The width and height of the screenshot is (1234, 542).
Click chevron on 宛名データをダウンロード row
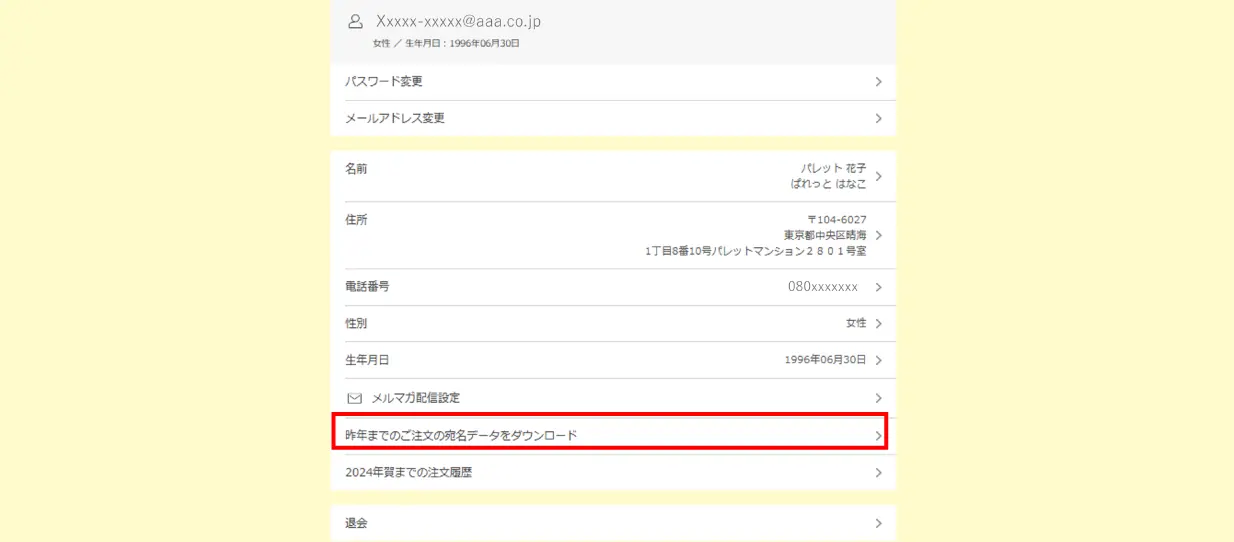(878, 436)
